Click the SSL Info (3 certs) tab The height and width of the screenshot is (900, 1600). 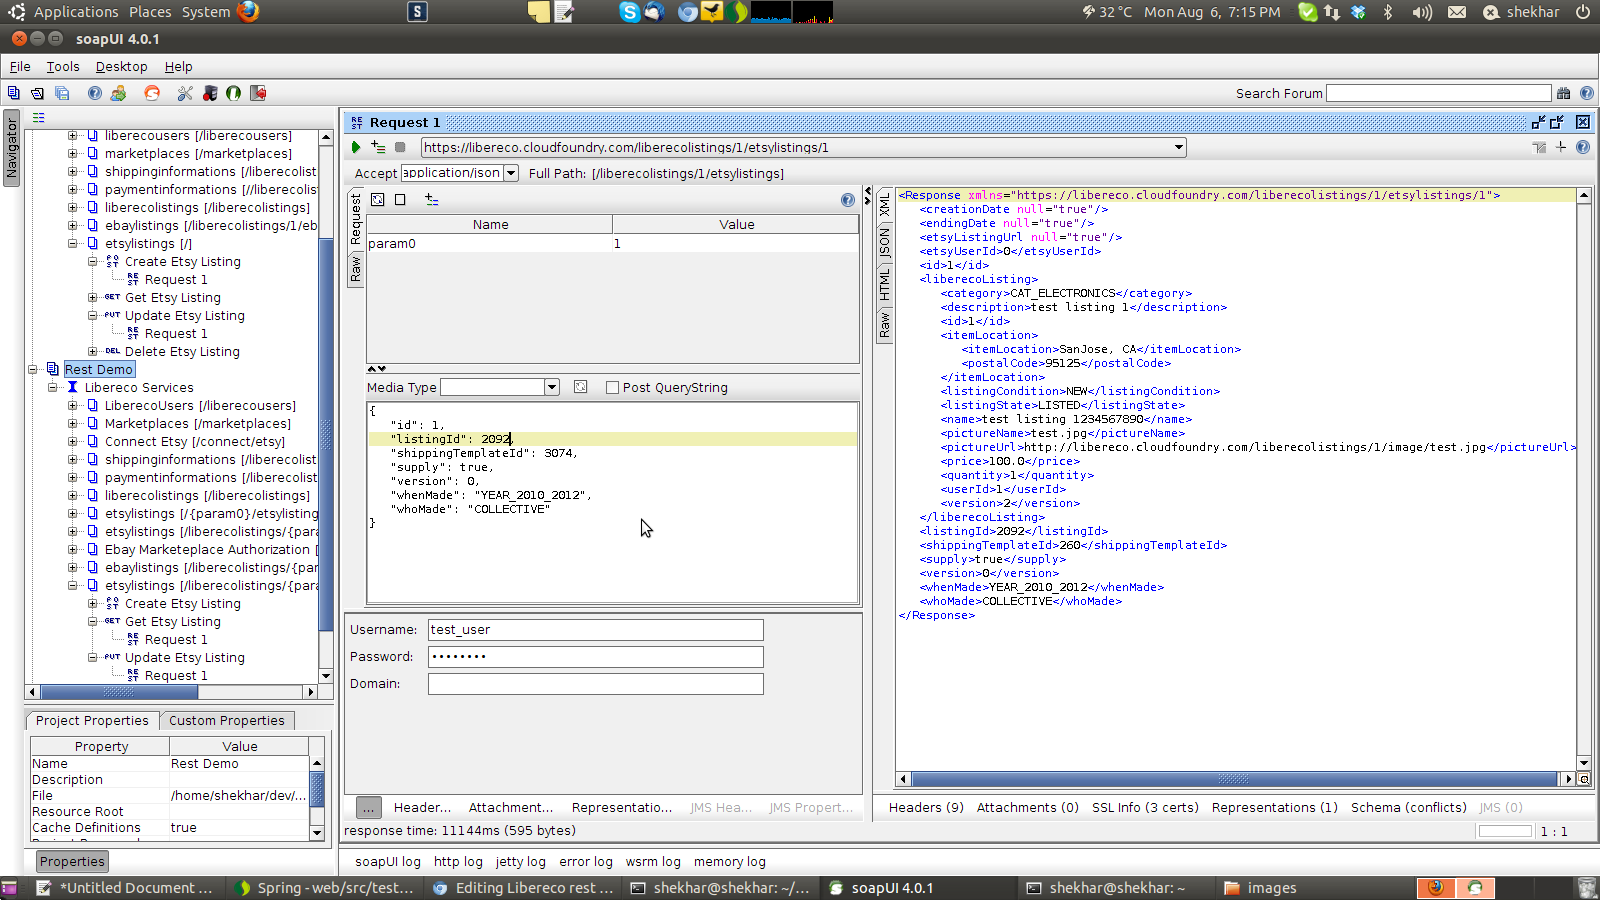pyautogui.click(x=1145, y=808)
